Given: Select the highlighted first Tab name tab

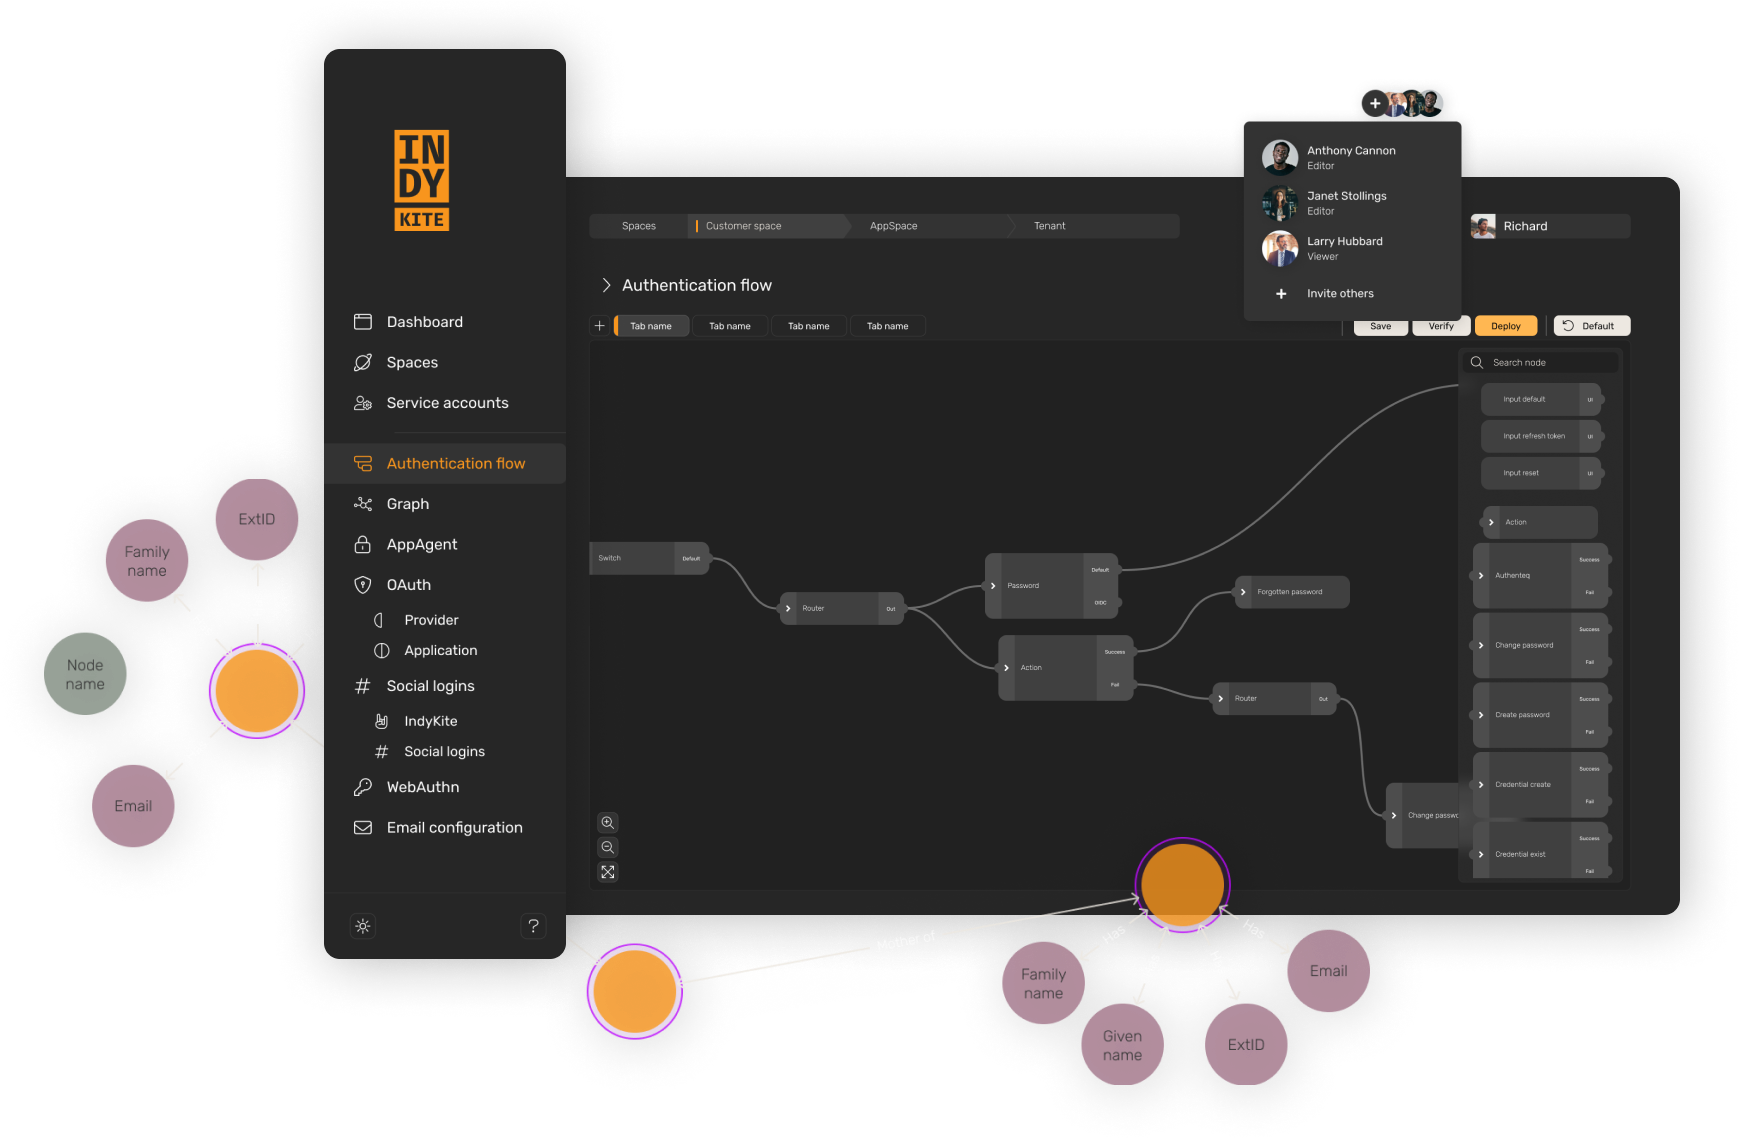Looking at the screenshot, I should 651,326.
